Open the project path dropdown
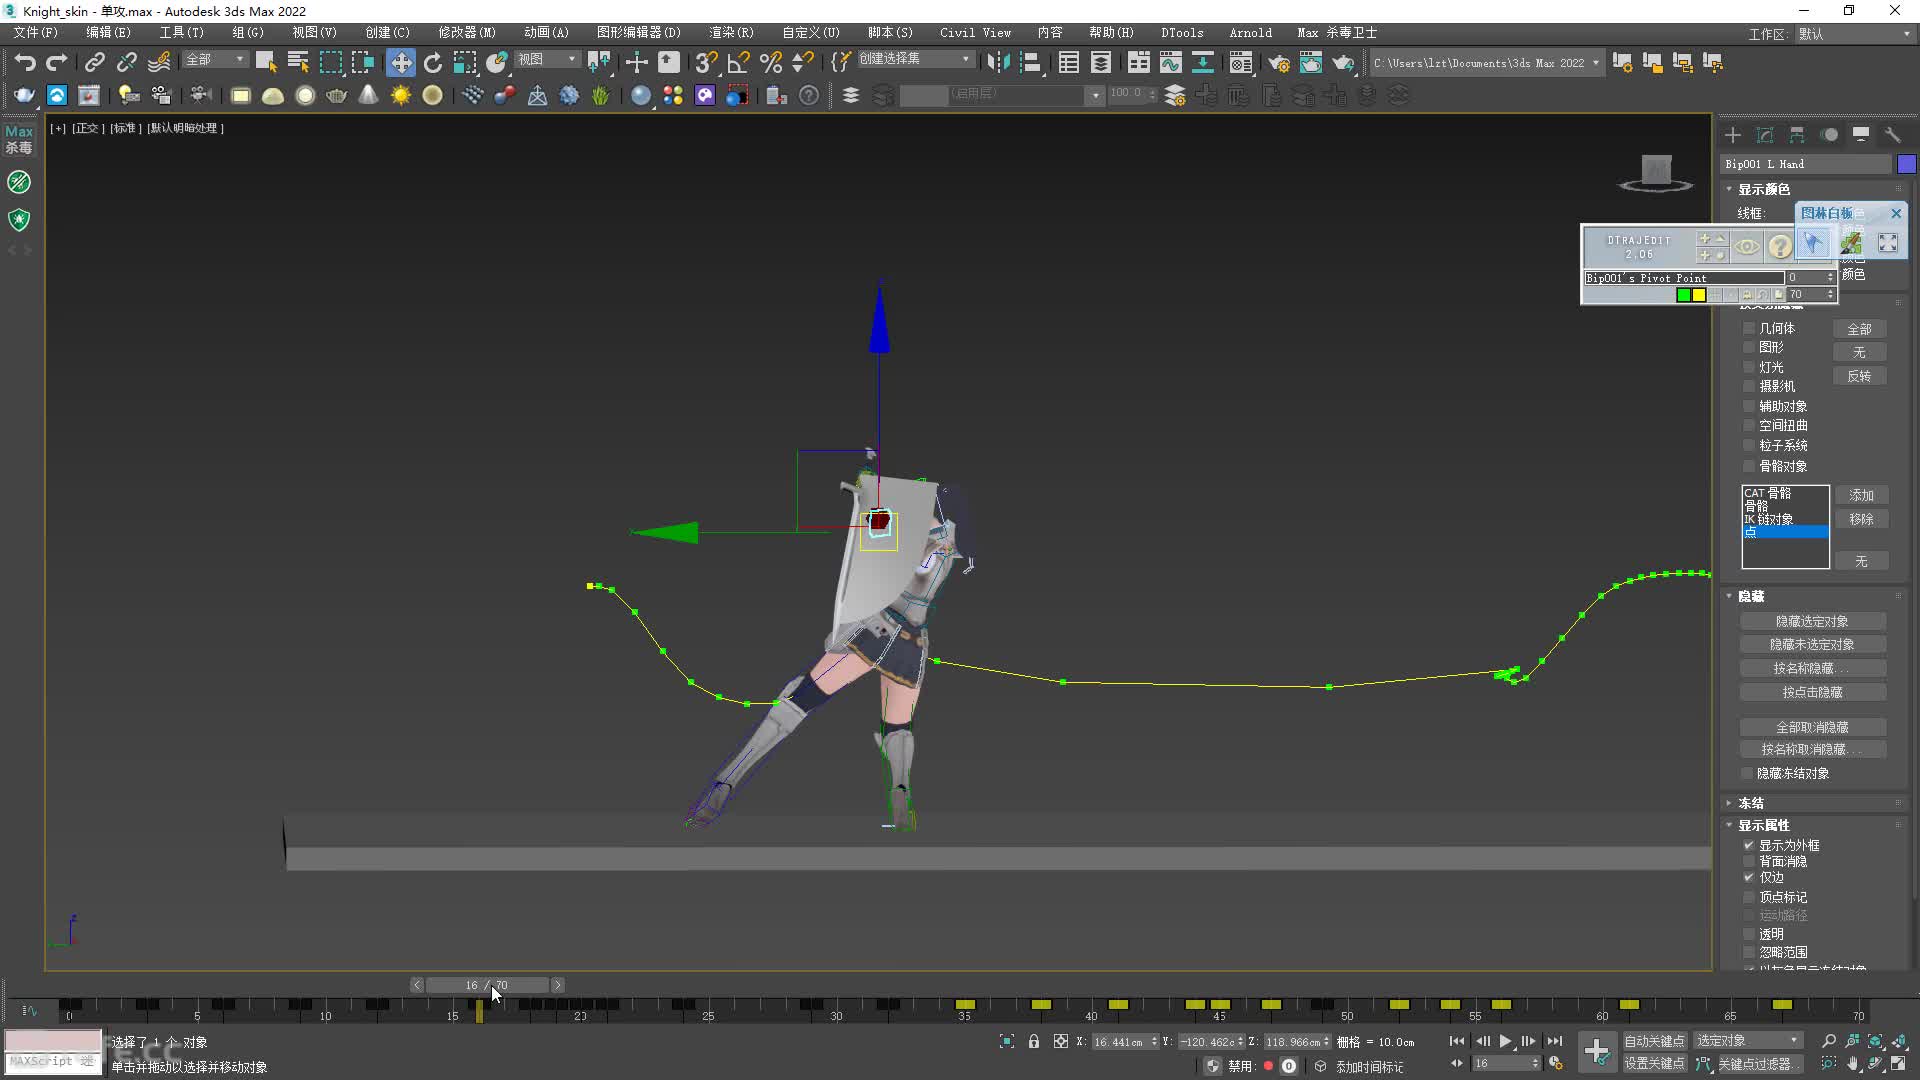This screenshot has height=1080, width=1920. 1486,63
